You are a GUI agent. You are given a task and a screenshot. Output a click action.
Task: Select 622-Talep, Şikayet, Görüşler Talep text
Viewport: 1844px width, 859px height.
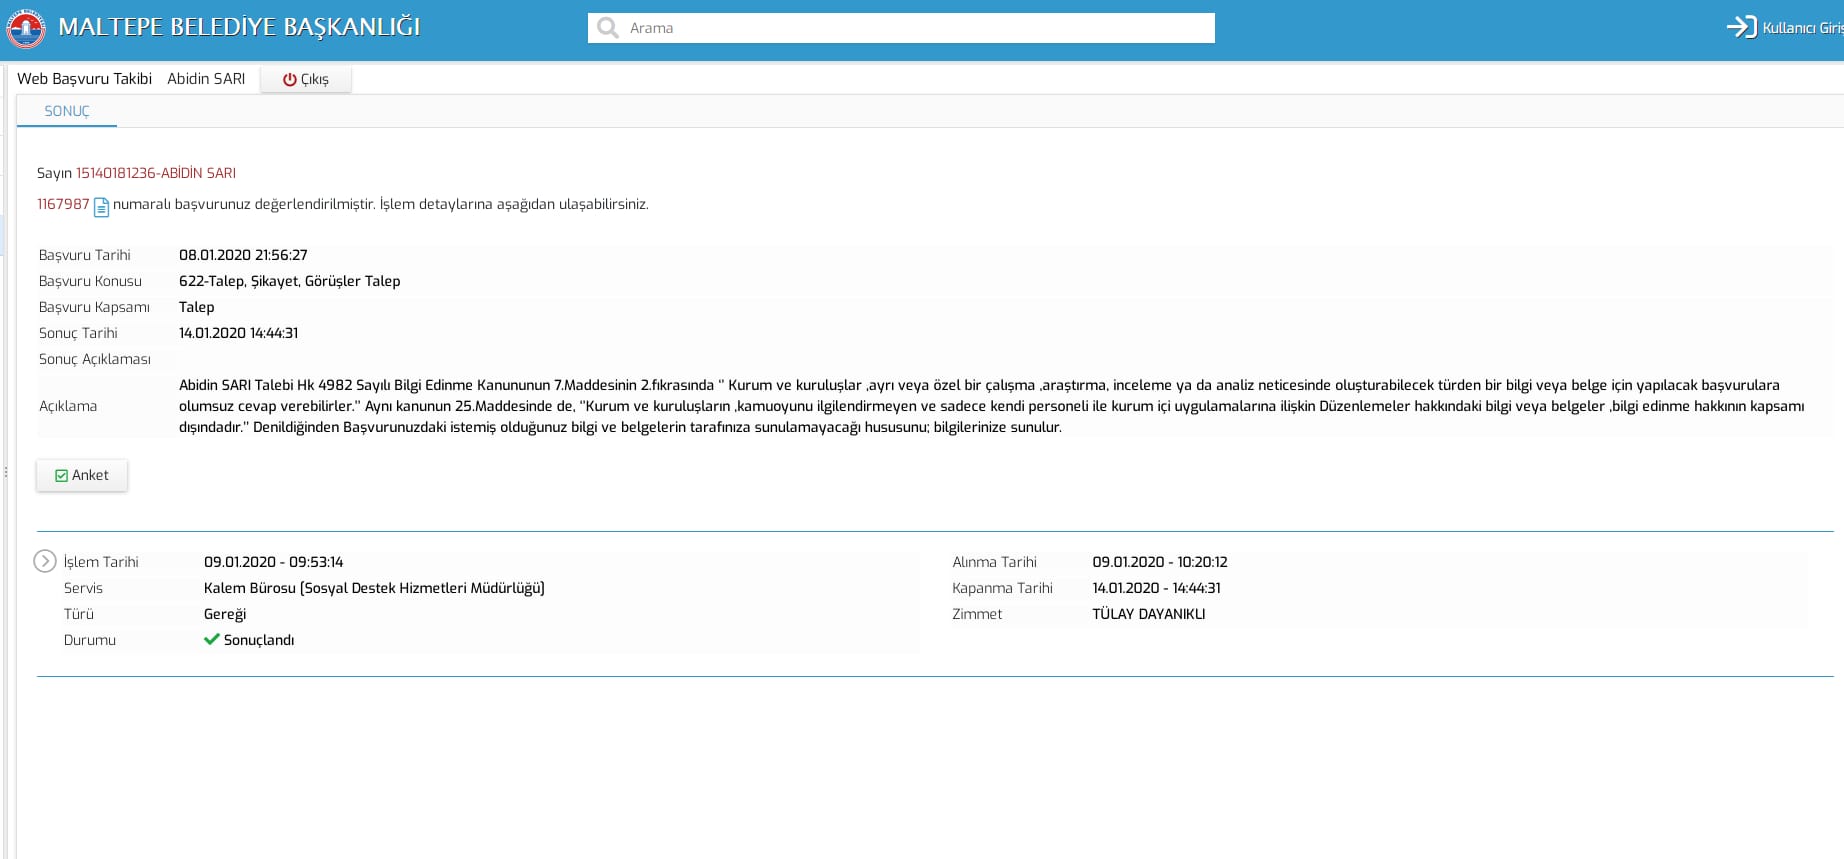290,281
